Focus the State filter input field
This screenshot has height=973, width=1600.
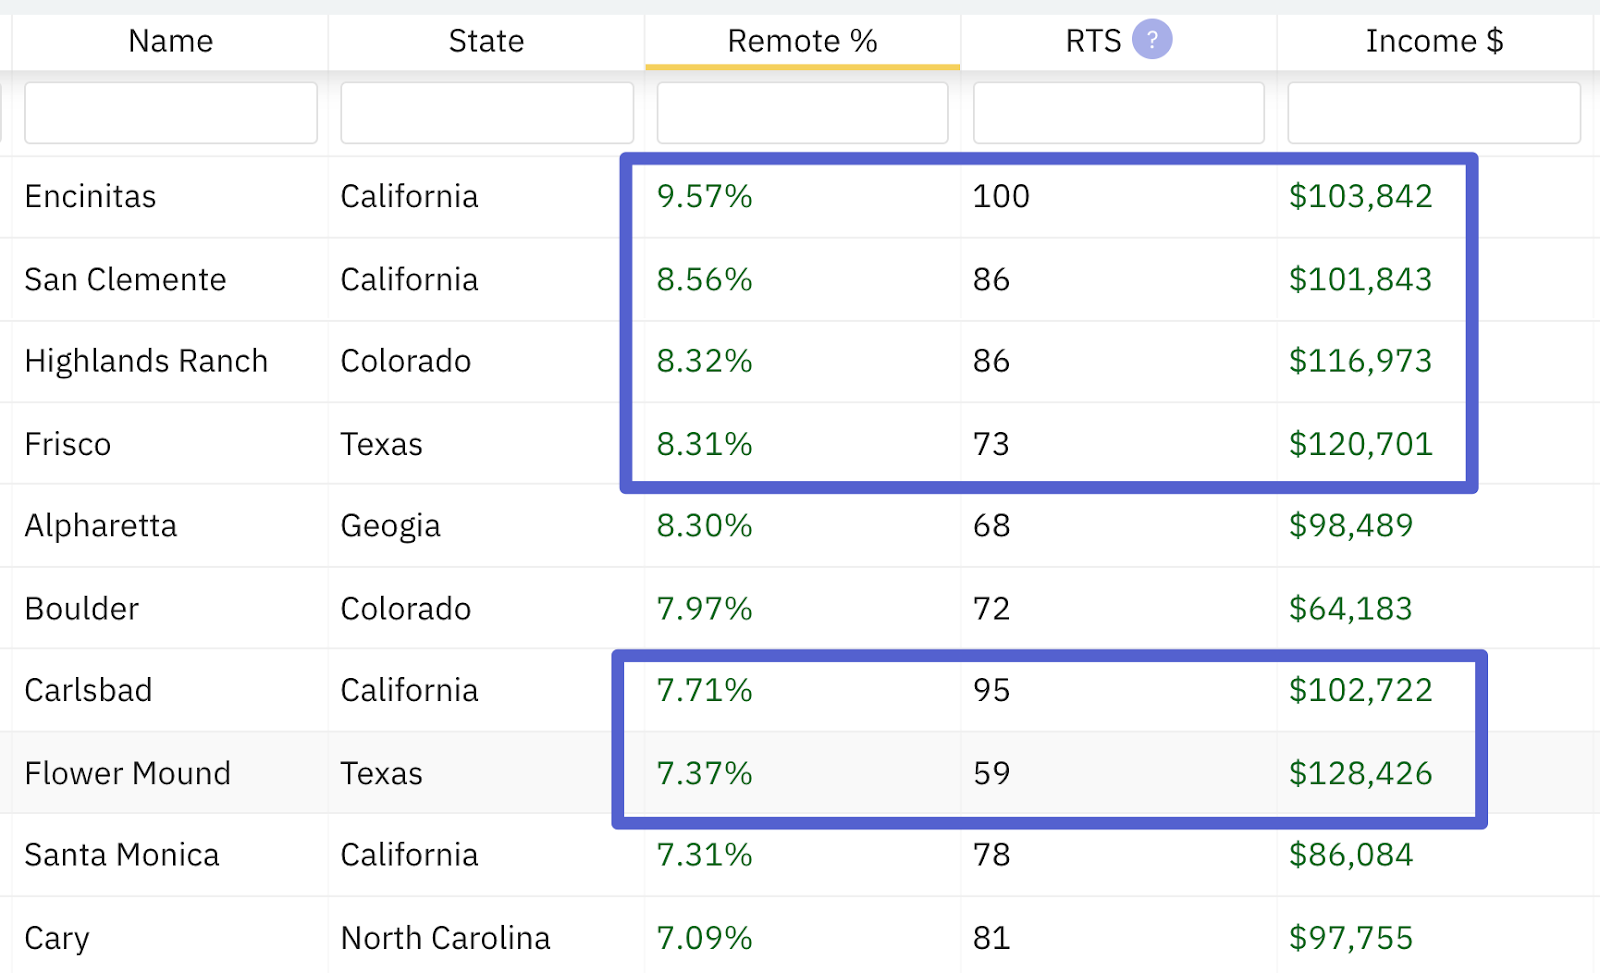(x=487, y=113)
